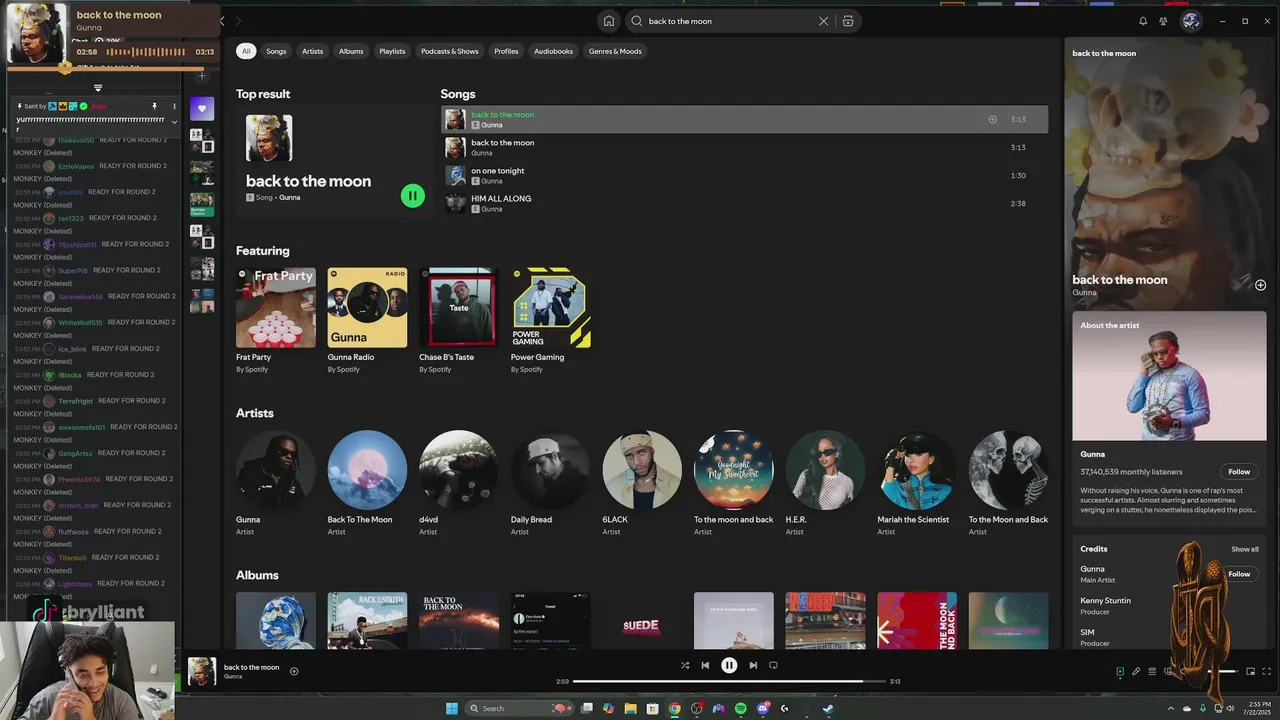
Task: Open the play queue icon
Action: point(1152,671)
